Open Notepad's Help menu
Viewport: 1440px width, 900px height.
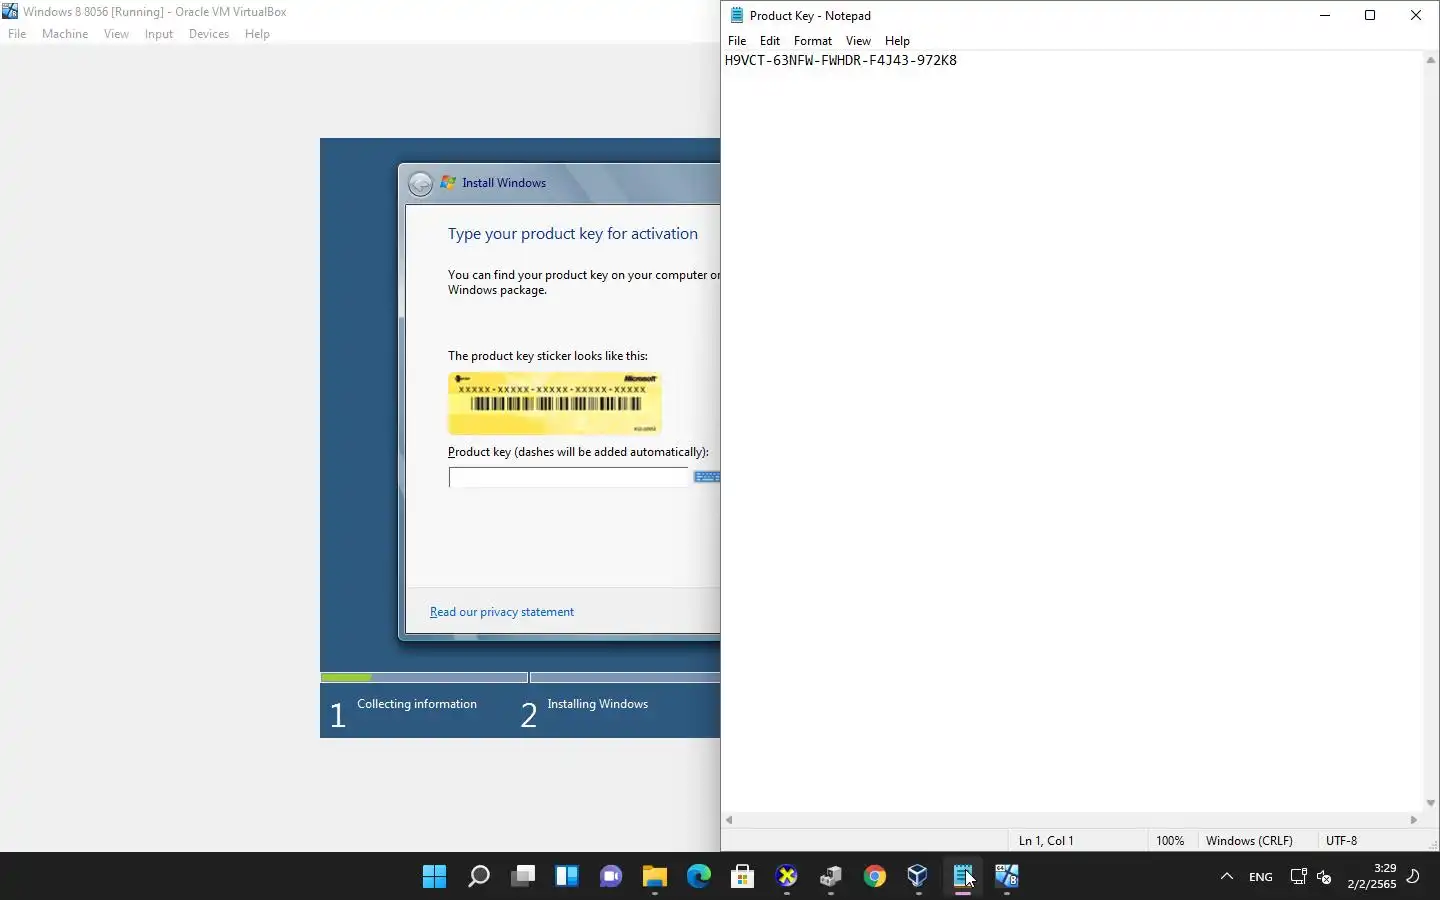coord(897,41)
